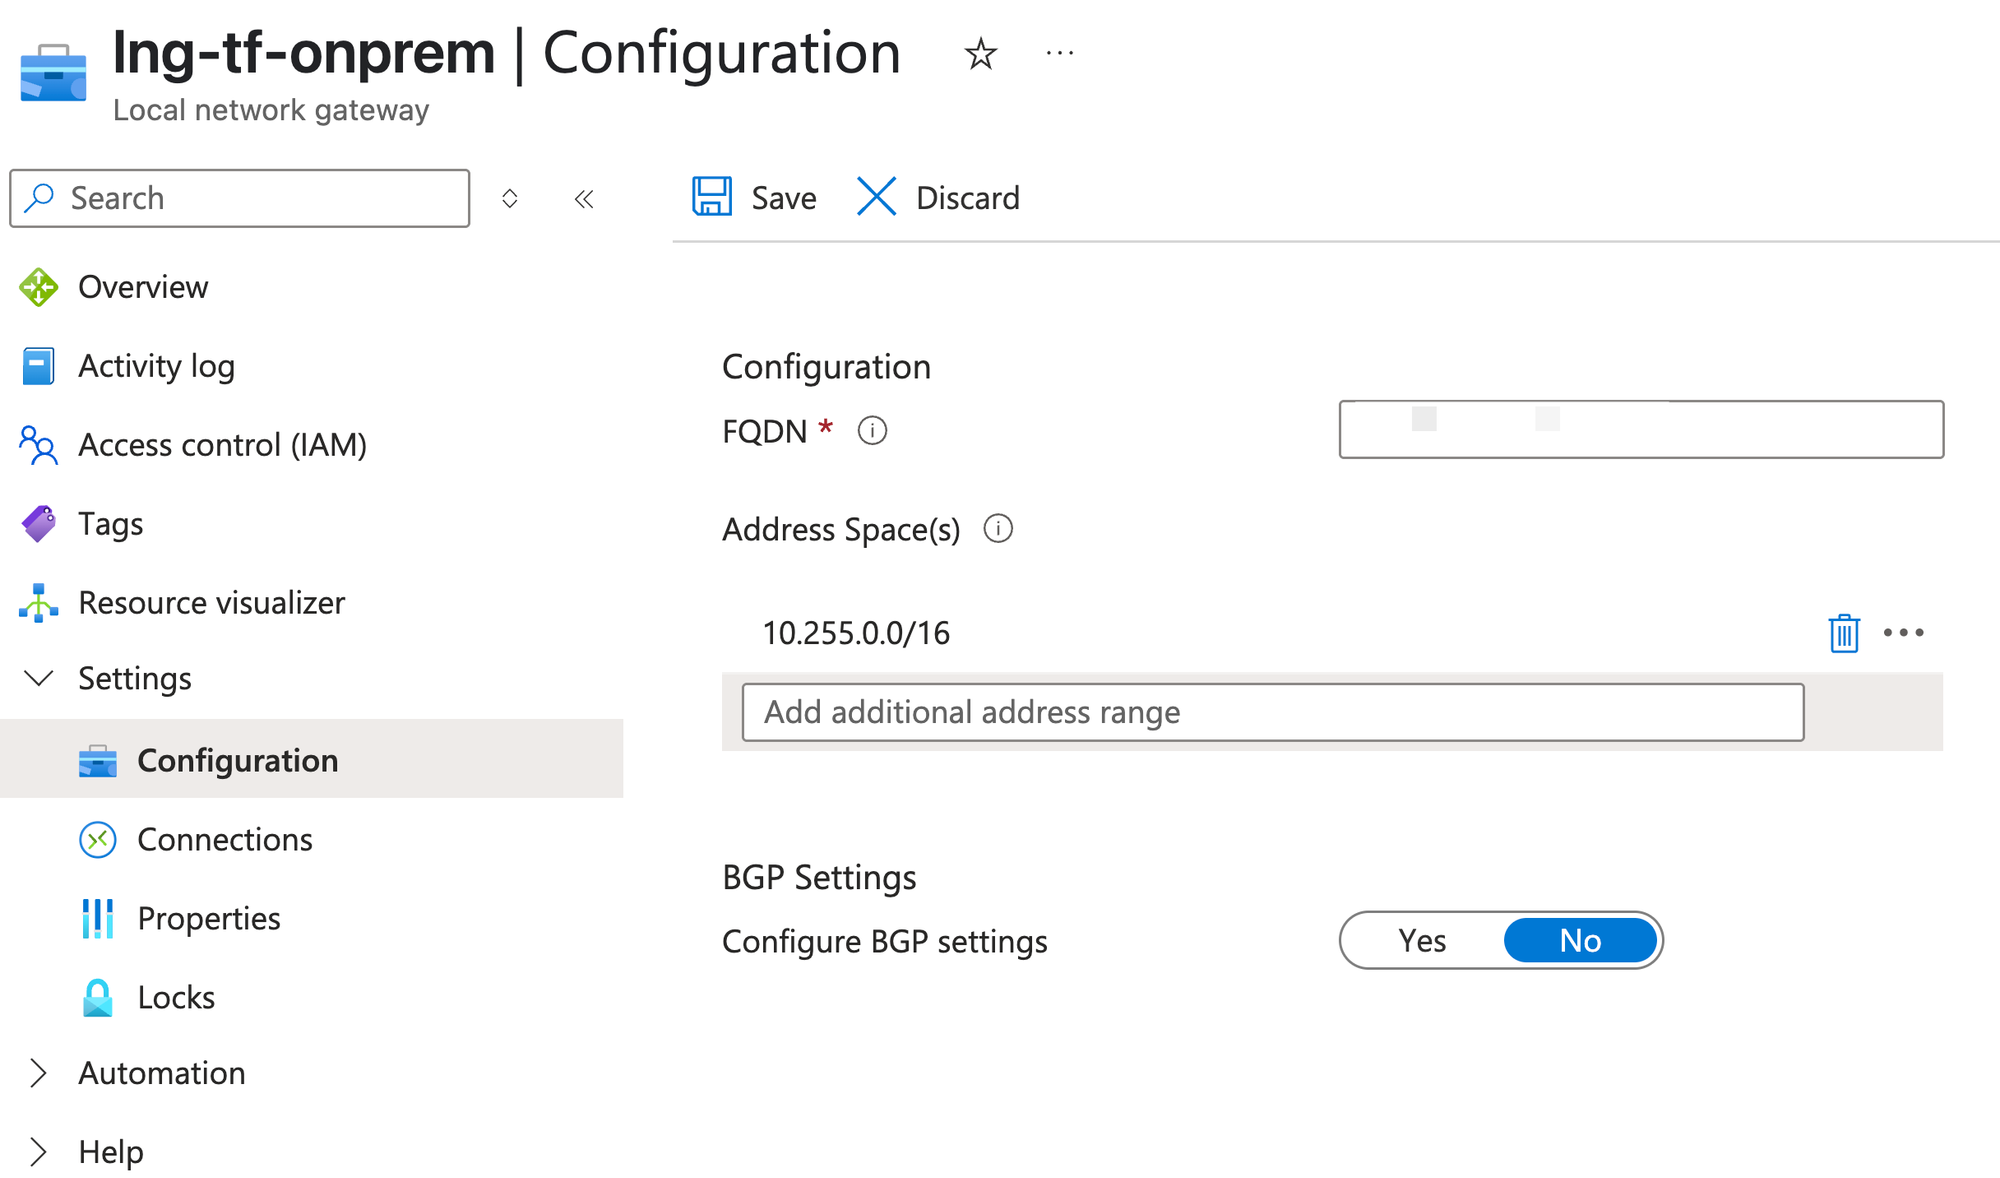This screenshot has height=1178, width=2000.
Task: Set Configure BGP settings to Yes
Action: tap(1422, 941)
